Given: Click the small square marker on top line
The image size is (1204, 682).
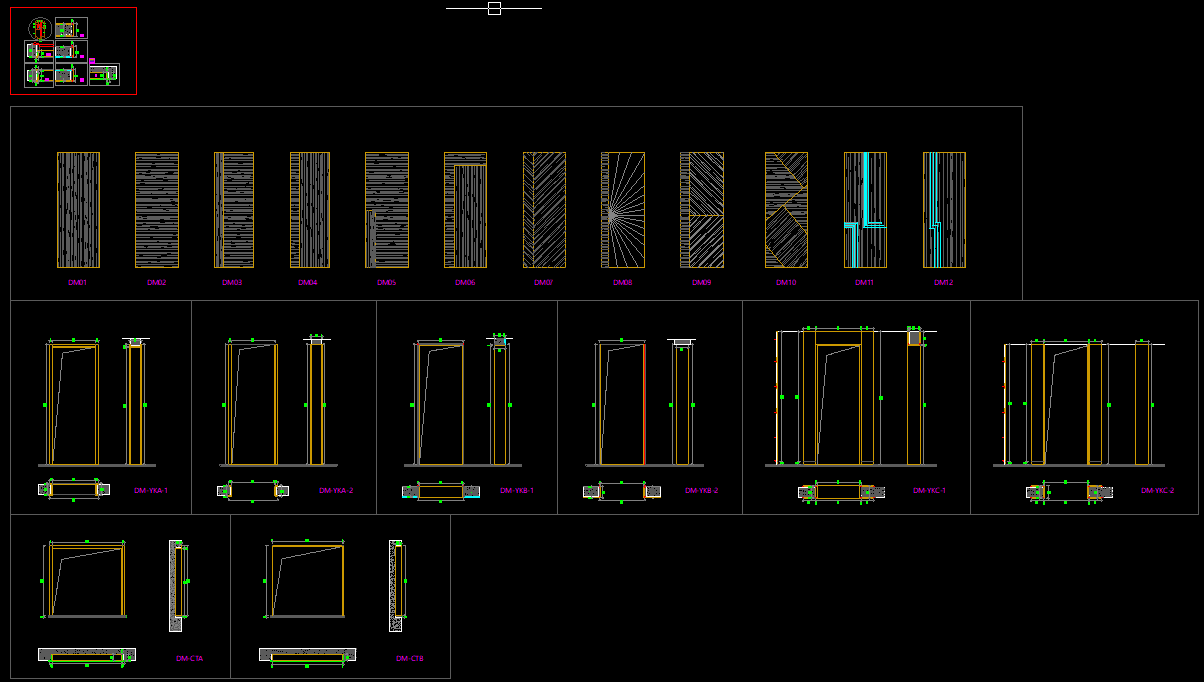Looking at the screenshot, I should [494, 8].
